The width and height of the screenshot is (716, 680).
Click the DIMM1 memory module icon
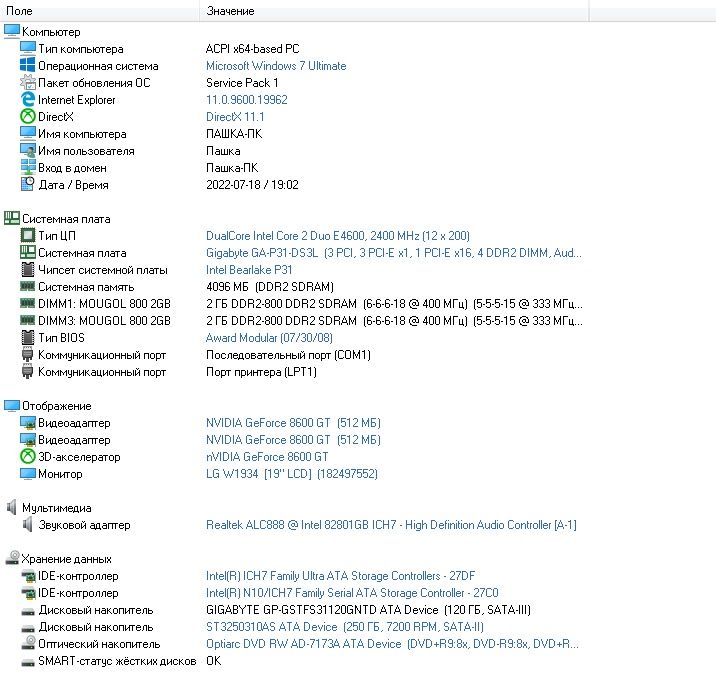(x=28, y=303)
